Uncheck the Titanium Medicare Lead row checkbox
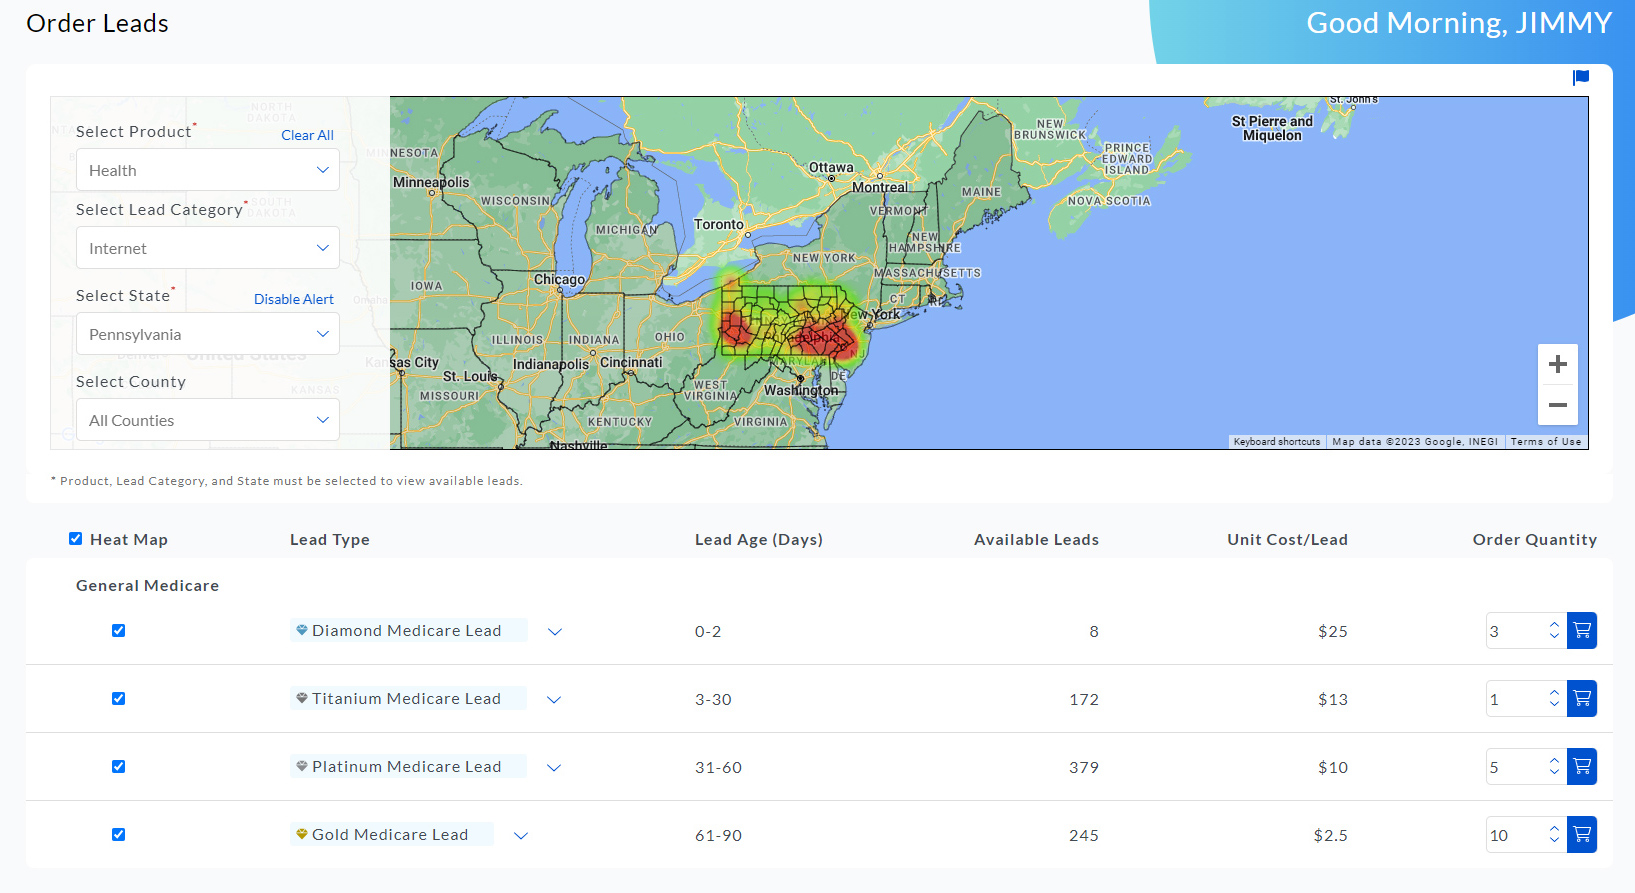Image resolution: width=1635 pixels, height=893 pixels. pyautogui.click(x=118, y=699)
